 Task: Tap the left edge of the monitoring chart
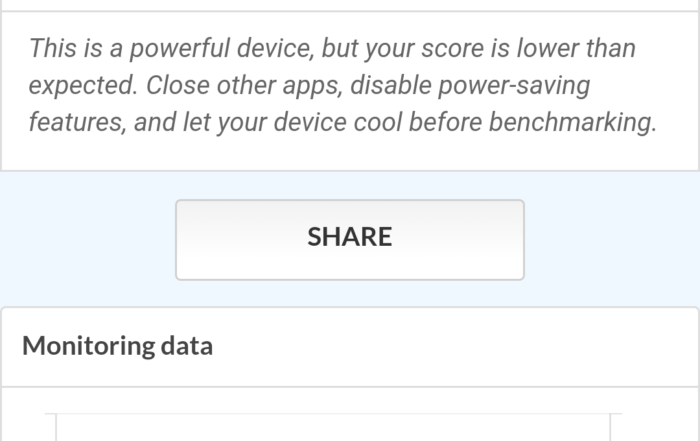56,428
